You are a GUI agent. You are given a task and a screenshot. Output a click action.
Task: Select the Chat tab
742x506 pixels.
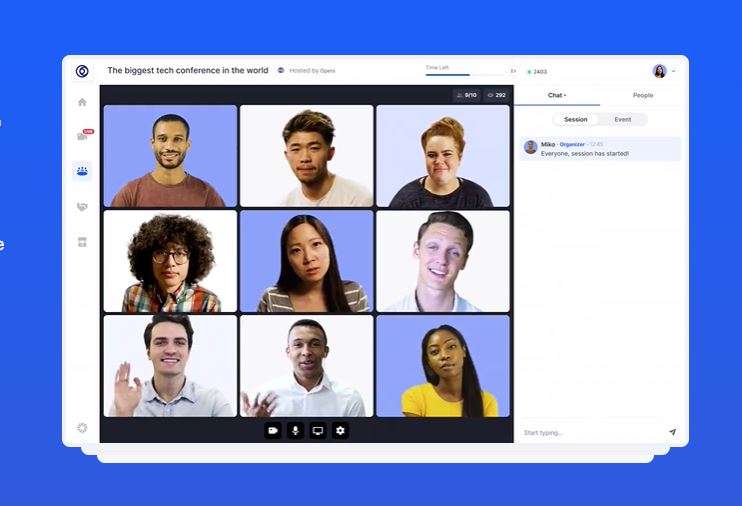557,95
